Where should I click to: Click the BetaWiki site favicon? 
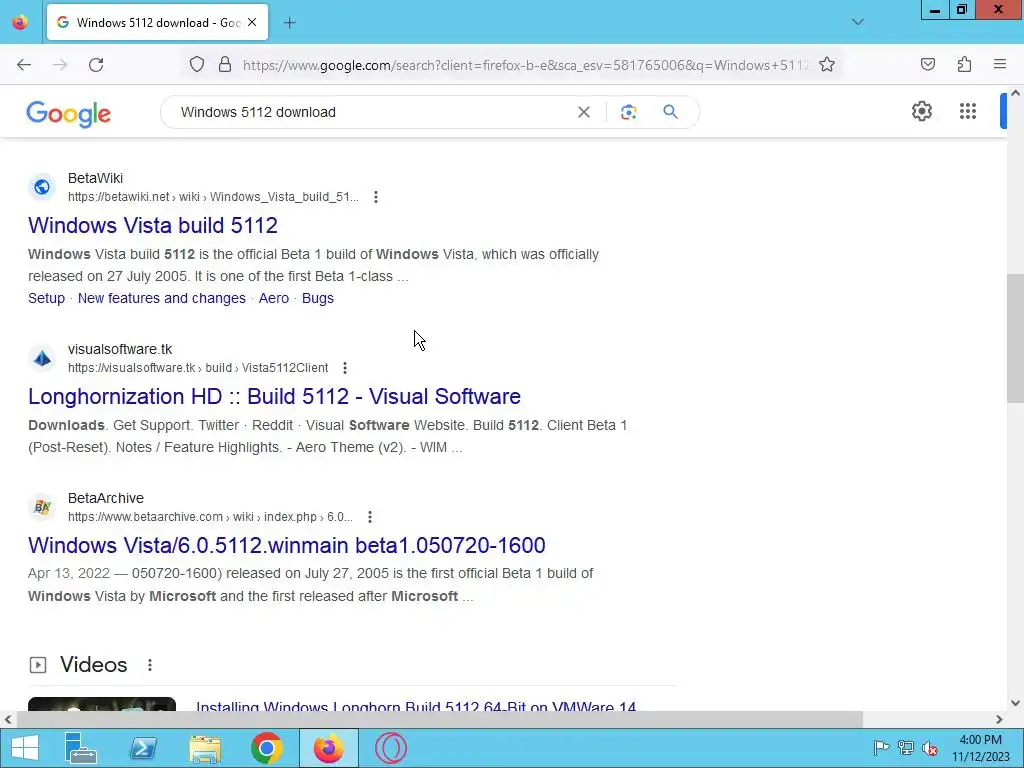click(42, 187)
